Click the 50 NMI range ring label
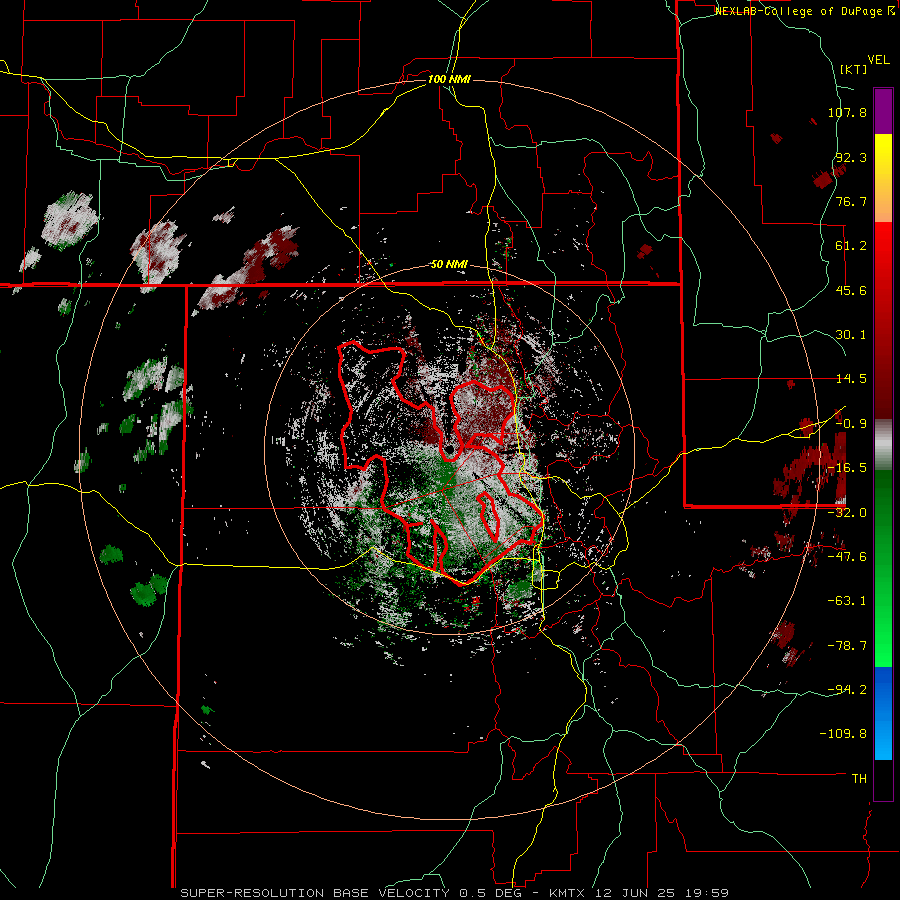900x900 pixels. (x=449, y=264)
